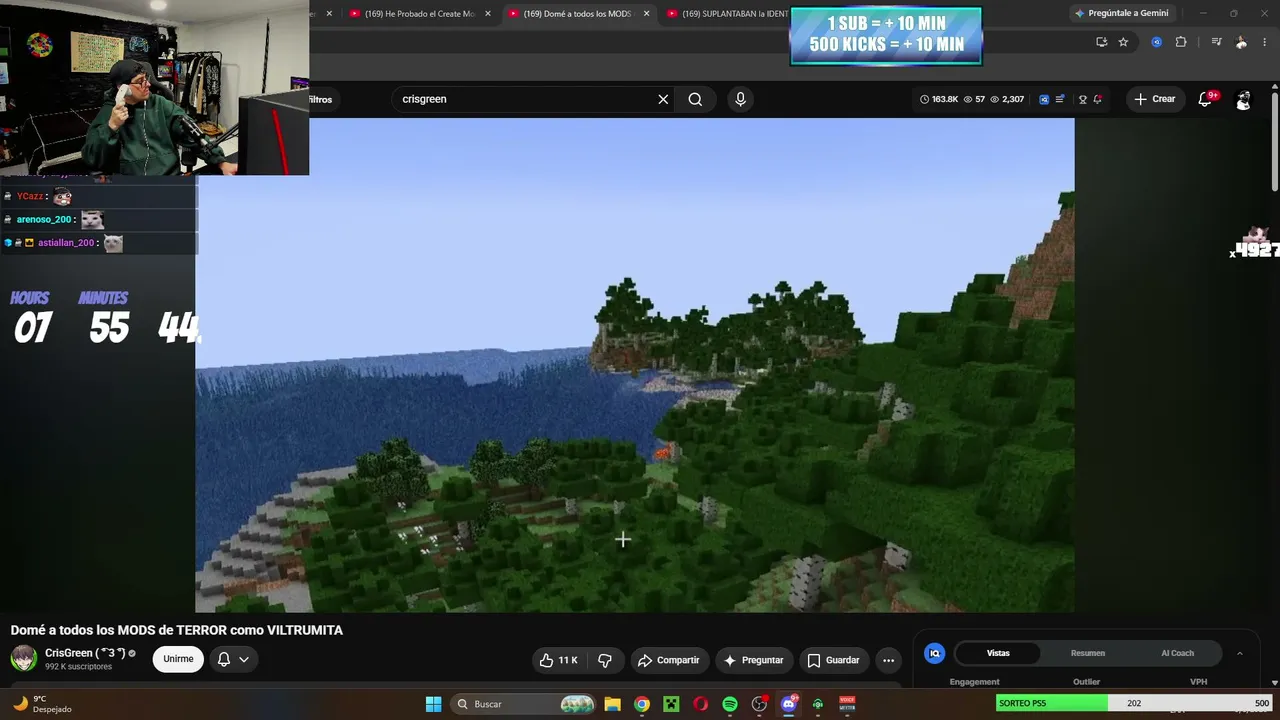Collapse the vidIQ panel chevron
Image resolution: width=1280 pixels, height=720 pixels.
pyautogui.click(x=1240, y=653)
